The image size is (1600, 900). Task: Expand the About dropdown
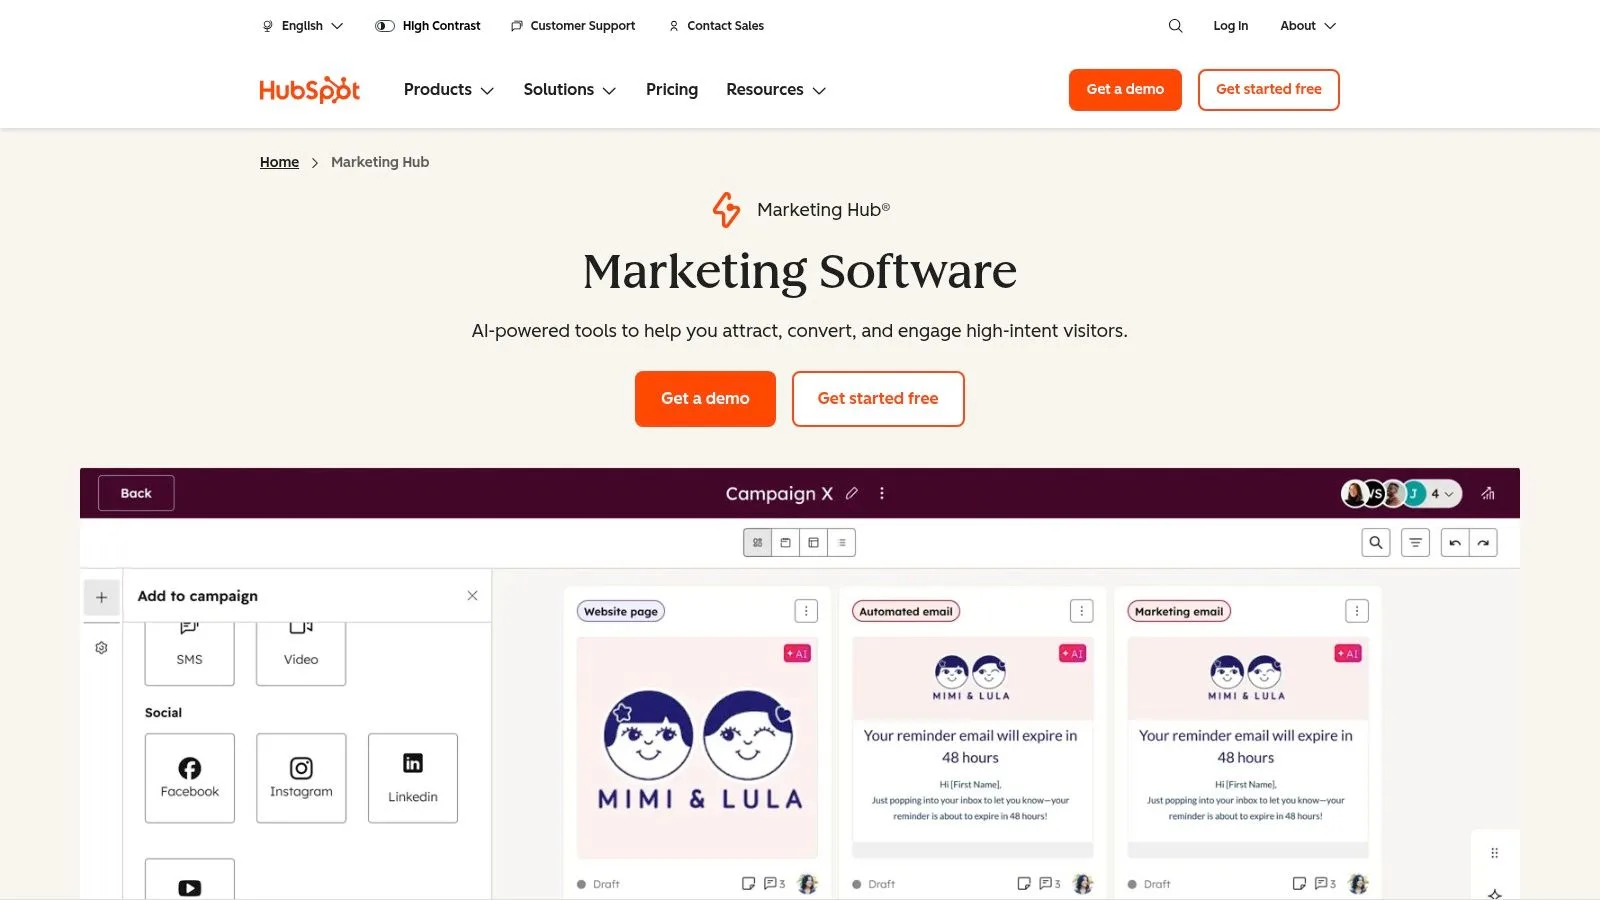[x=1308, y=26]
